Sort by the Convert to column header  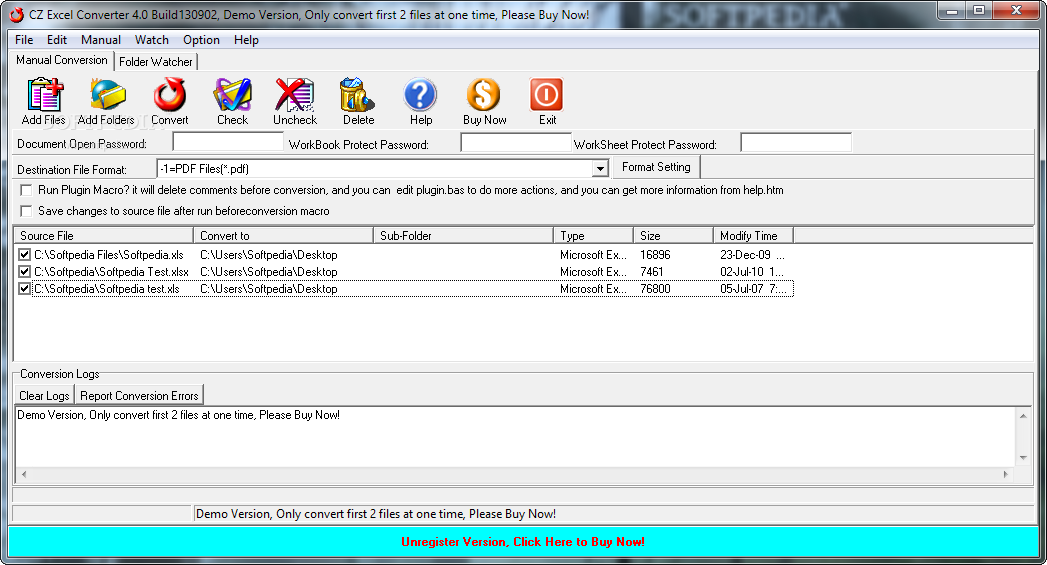pyautogui.click(x=283, y=236)
